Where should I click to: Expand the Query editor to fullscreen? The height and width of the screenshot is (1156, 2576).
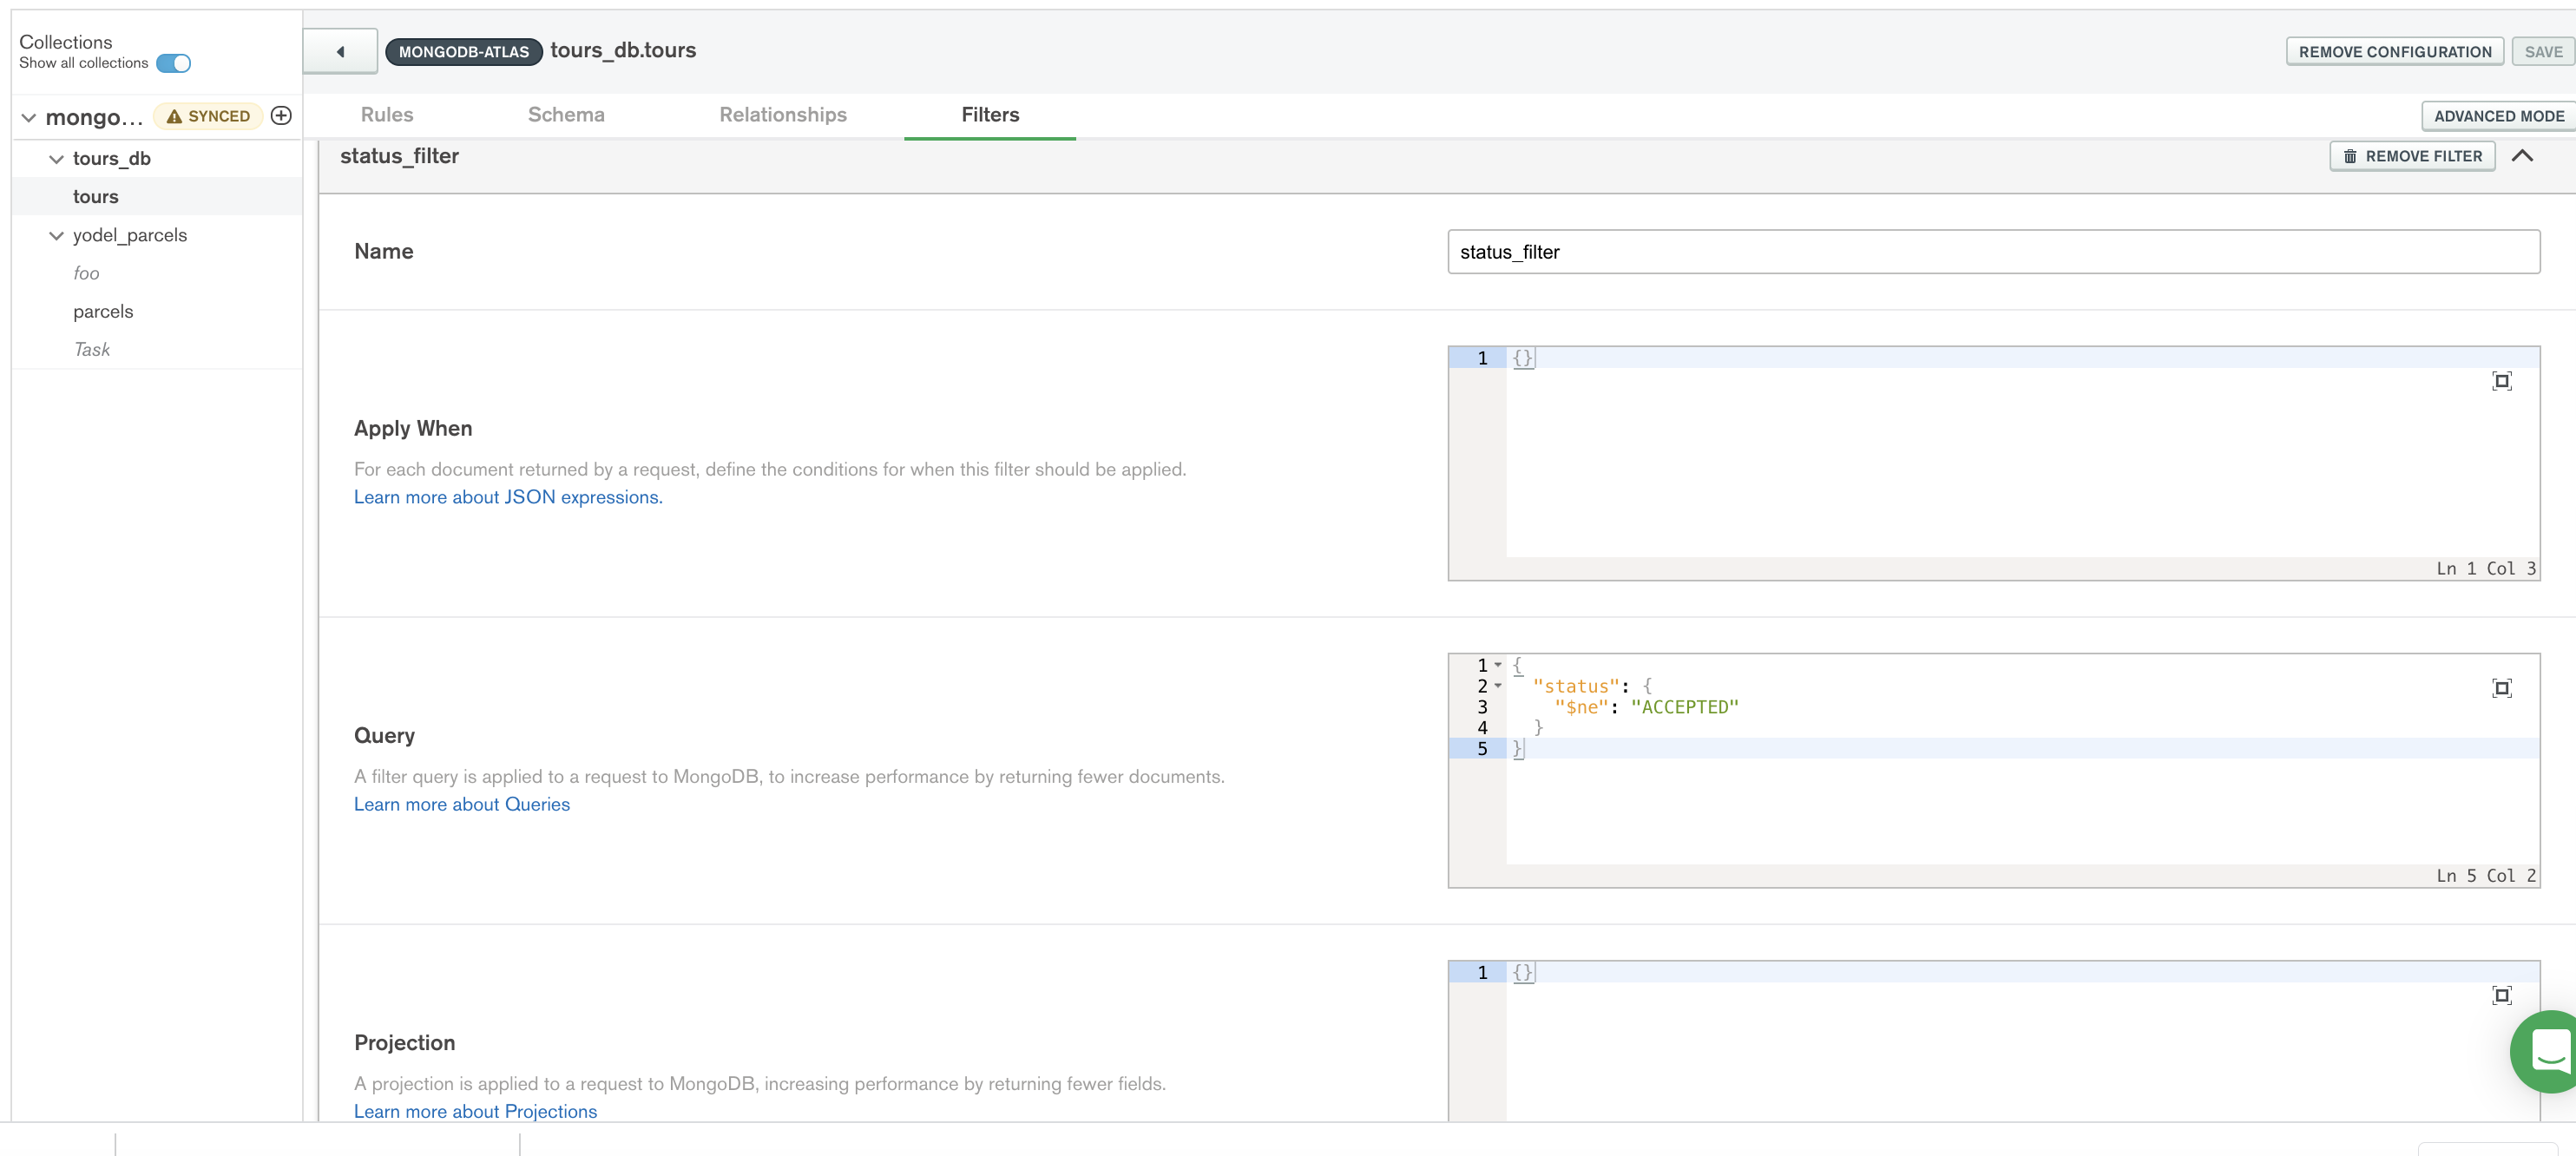click(x=2501, y=688)
